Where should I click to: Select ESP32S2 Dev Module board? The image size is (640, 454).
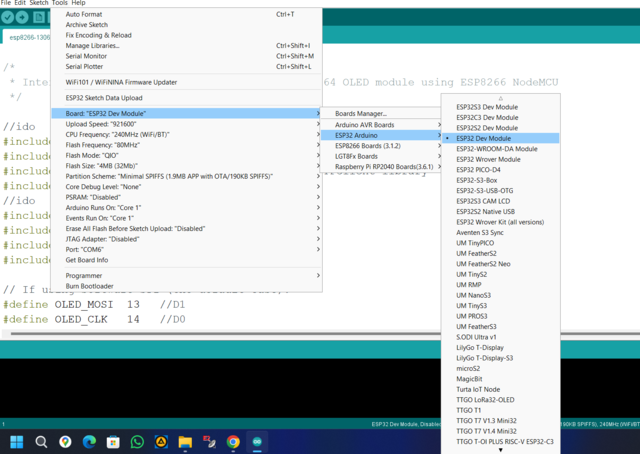pyautogui.click(x=500, y=128)
